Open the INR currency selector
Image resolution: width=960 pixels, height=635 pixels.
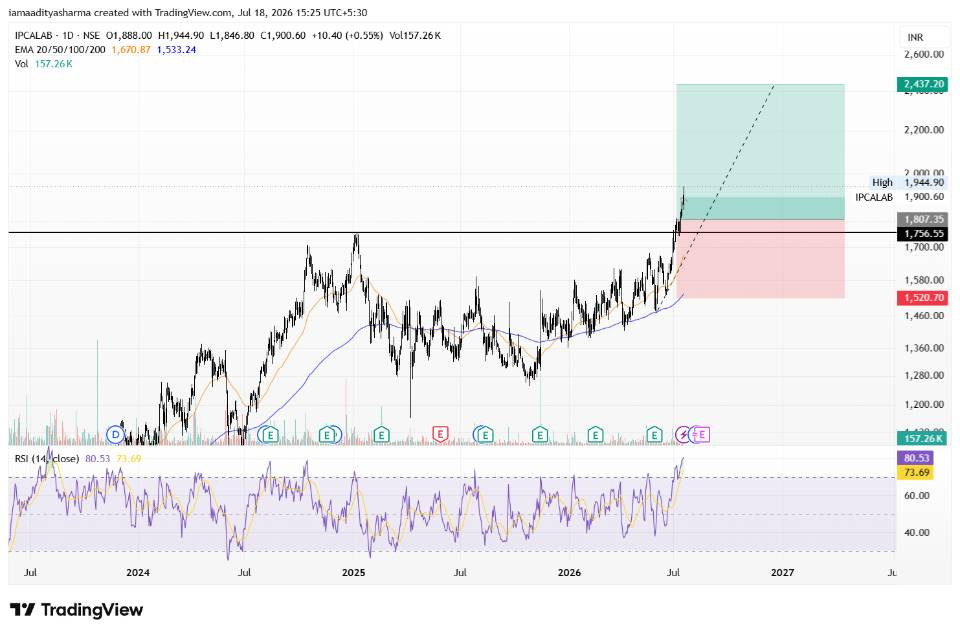pos(915,37)
